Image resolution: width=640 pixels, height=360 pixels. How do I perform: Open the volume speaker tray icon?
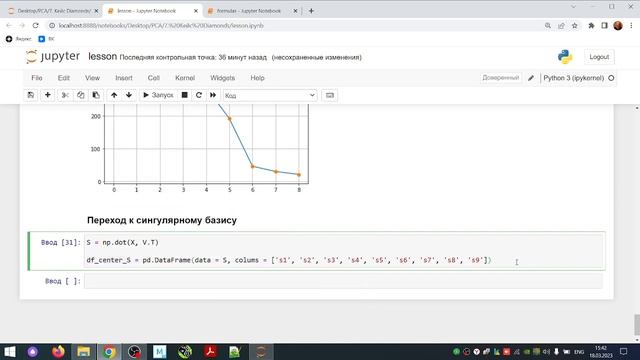pyautogui.click(x=547, y=352)
